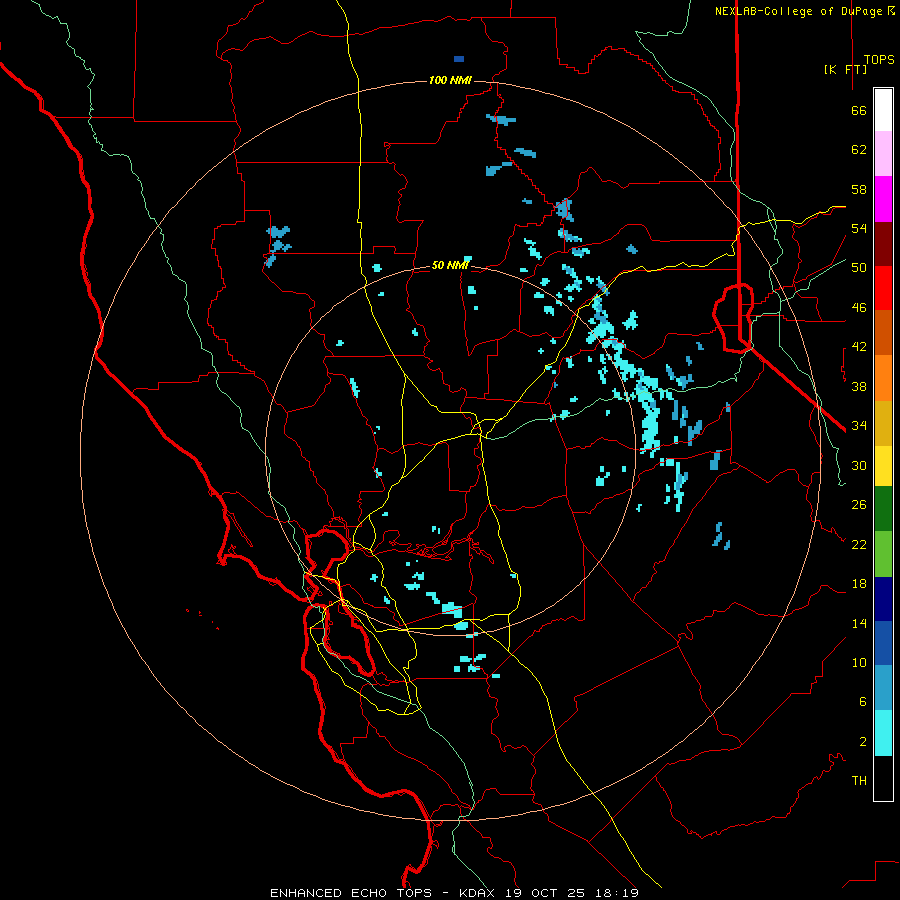
Task: Click the 'KDAX' radar site identifier
Action: tap(479, 893)
